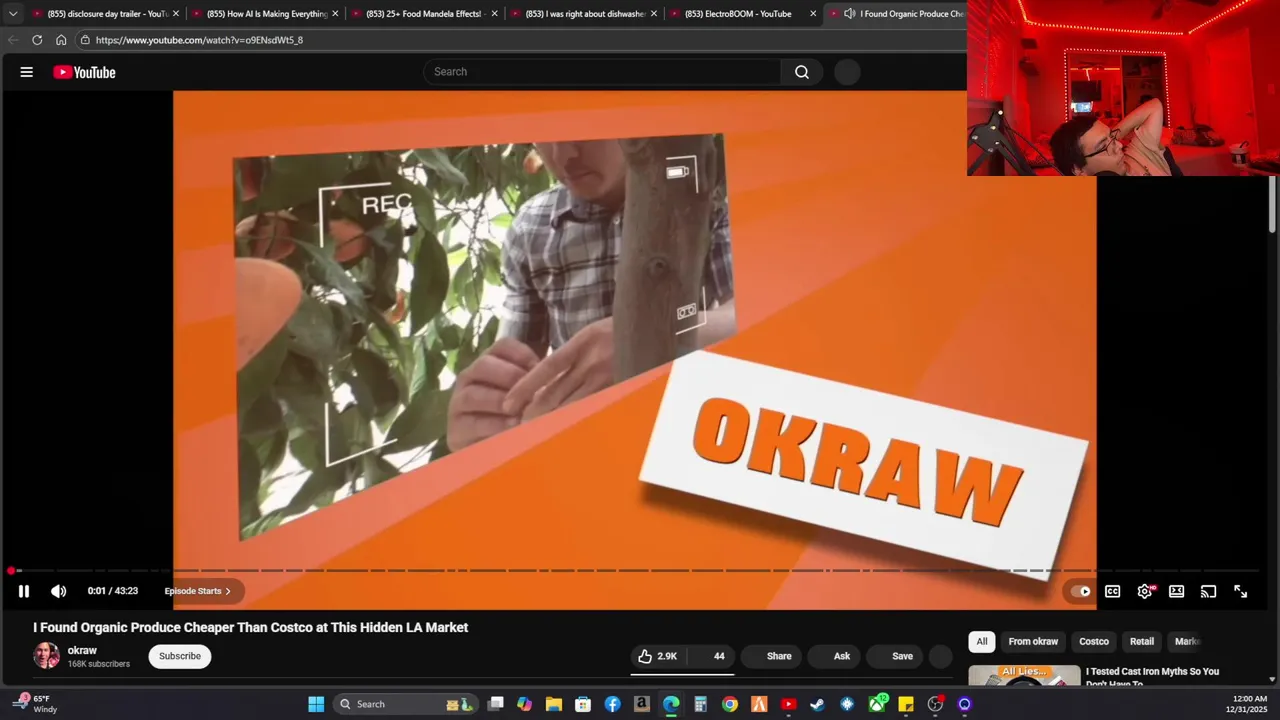Open Calculator from taskbar

tap(700, 704)
